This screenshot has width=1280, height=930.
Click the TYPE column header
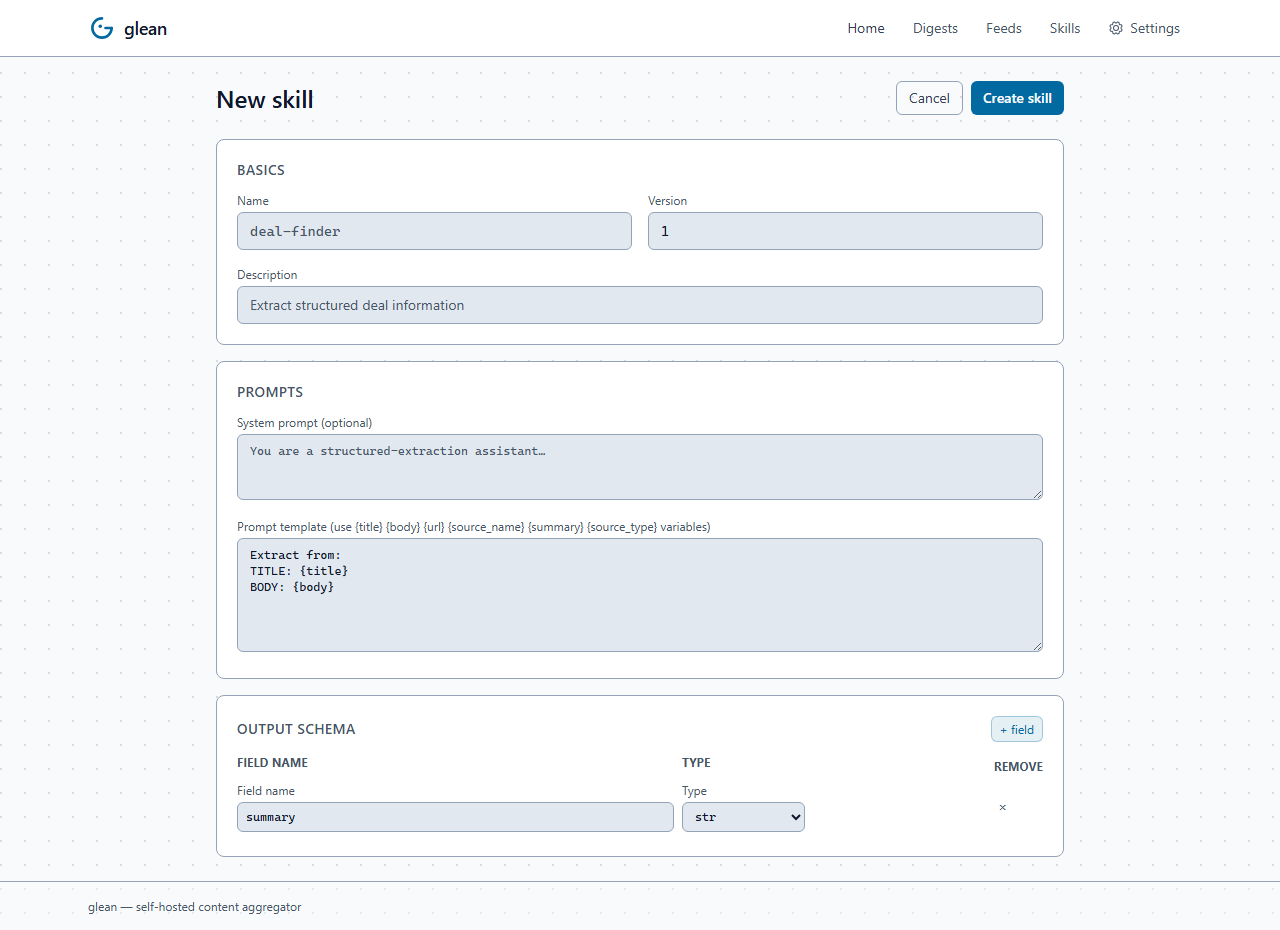click(x=696, y=762)
